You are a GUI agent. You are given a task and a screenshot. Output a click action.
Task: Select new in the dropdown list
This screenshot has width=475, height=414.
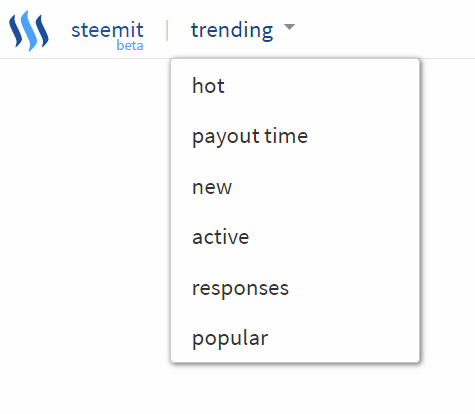(212, 187)
